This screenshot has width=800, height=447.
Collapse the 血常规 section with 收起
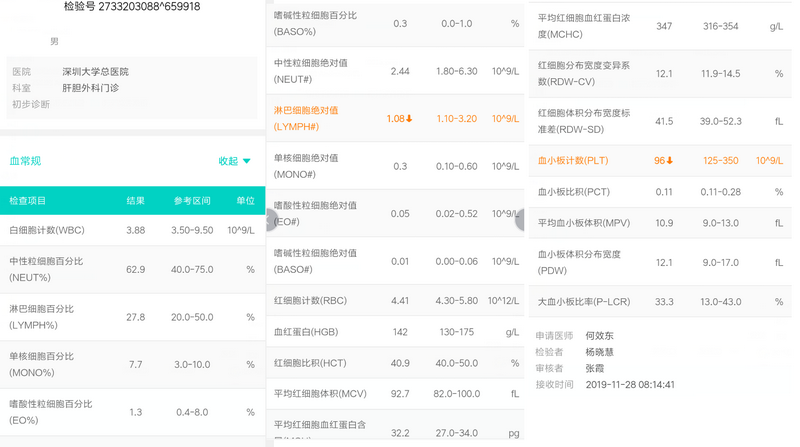(228, 161)
